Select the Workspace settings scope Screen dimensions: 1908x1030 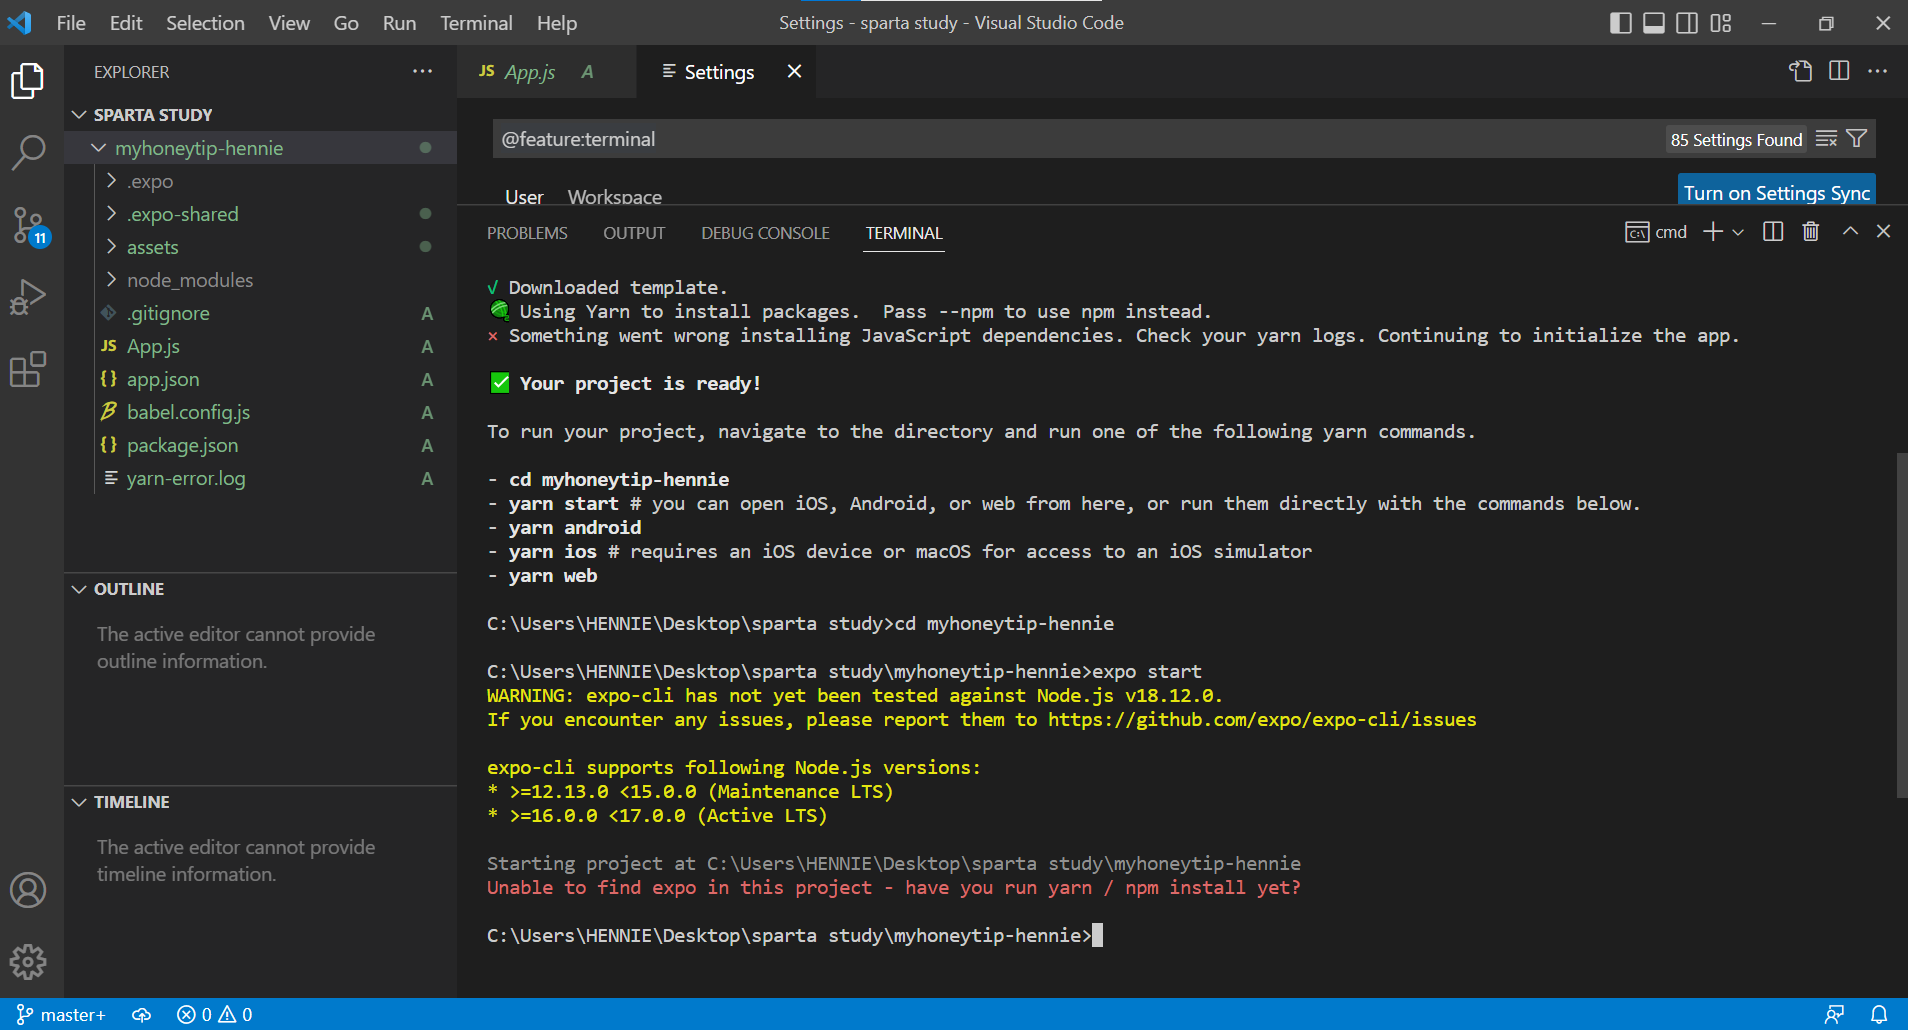point(614,197)
